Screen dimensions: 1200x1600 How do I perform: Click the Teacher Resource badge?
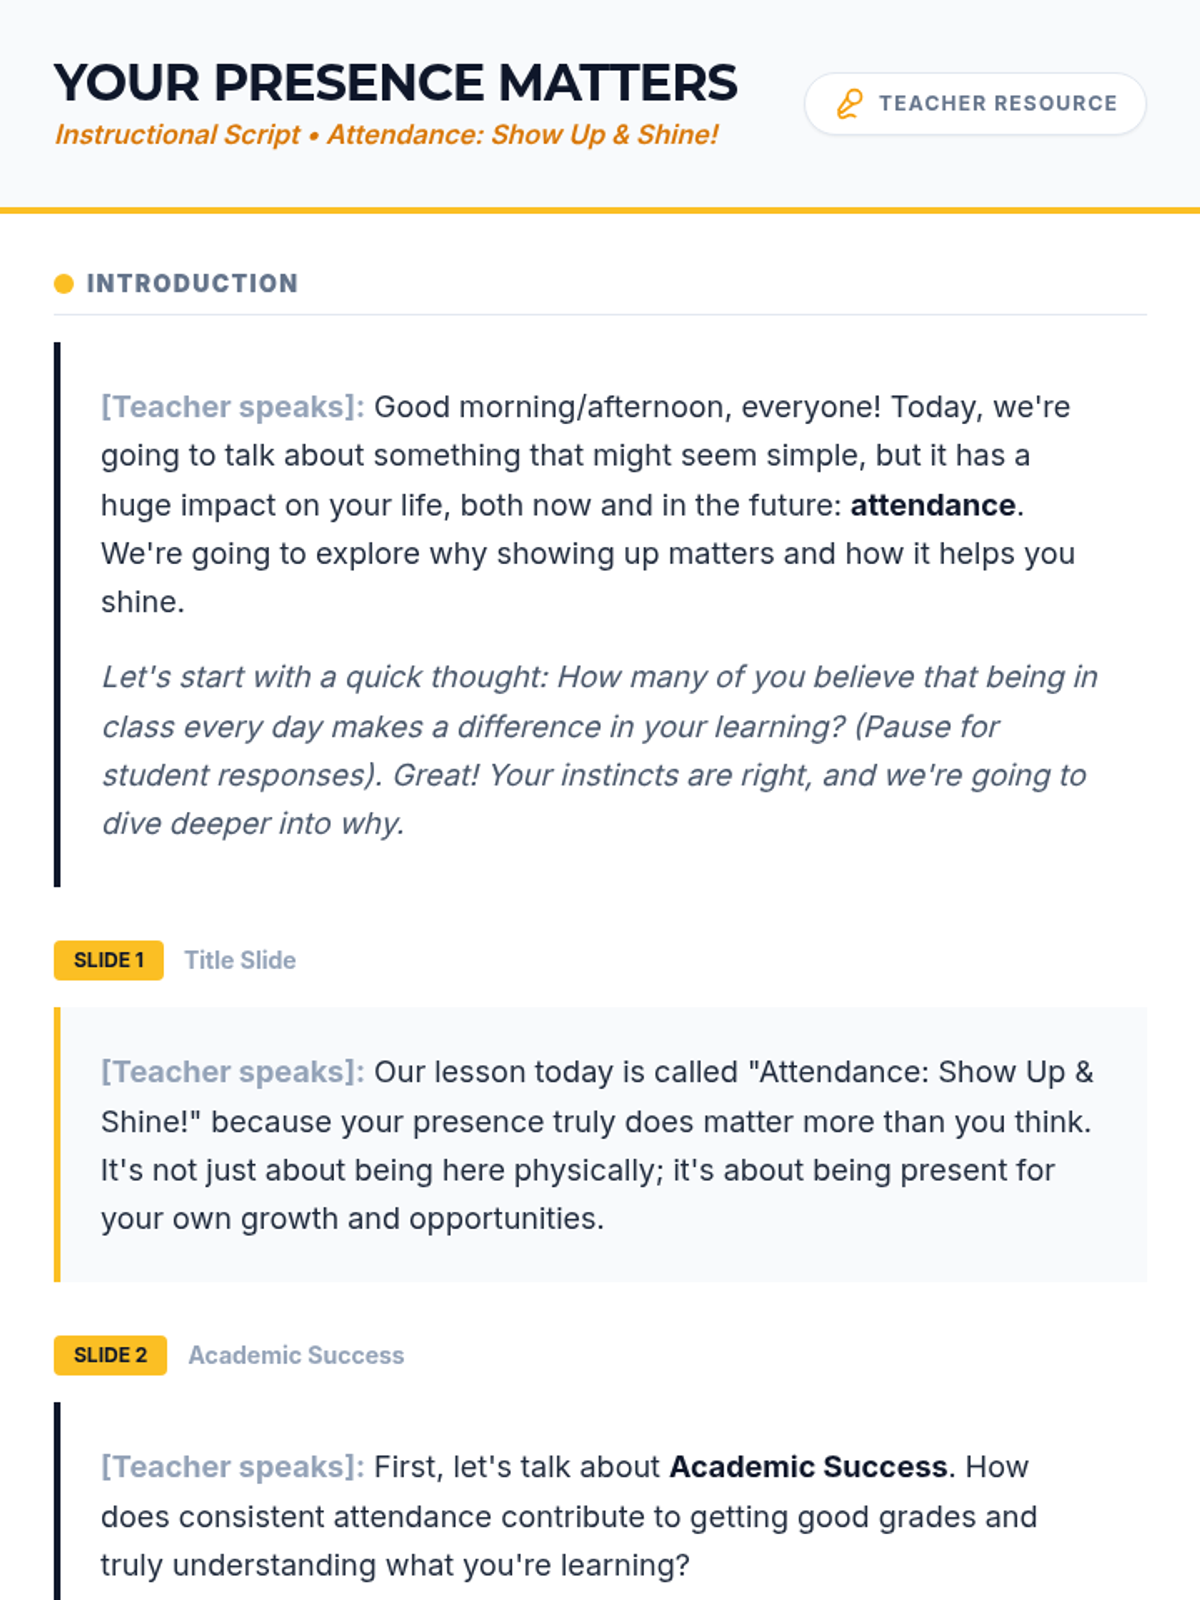(975, 104)
